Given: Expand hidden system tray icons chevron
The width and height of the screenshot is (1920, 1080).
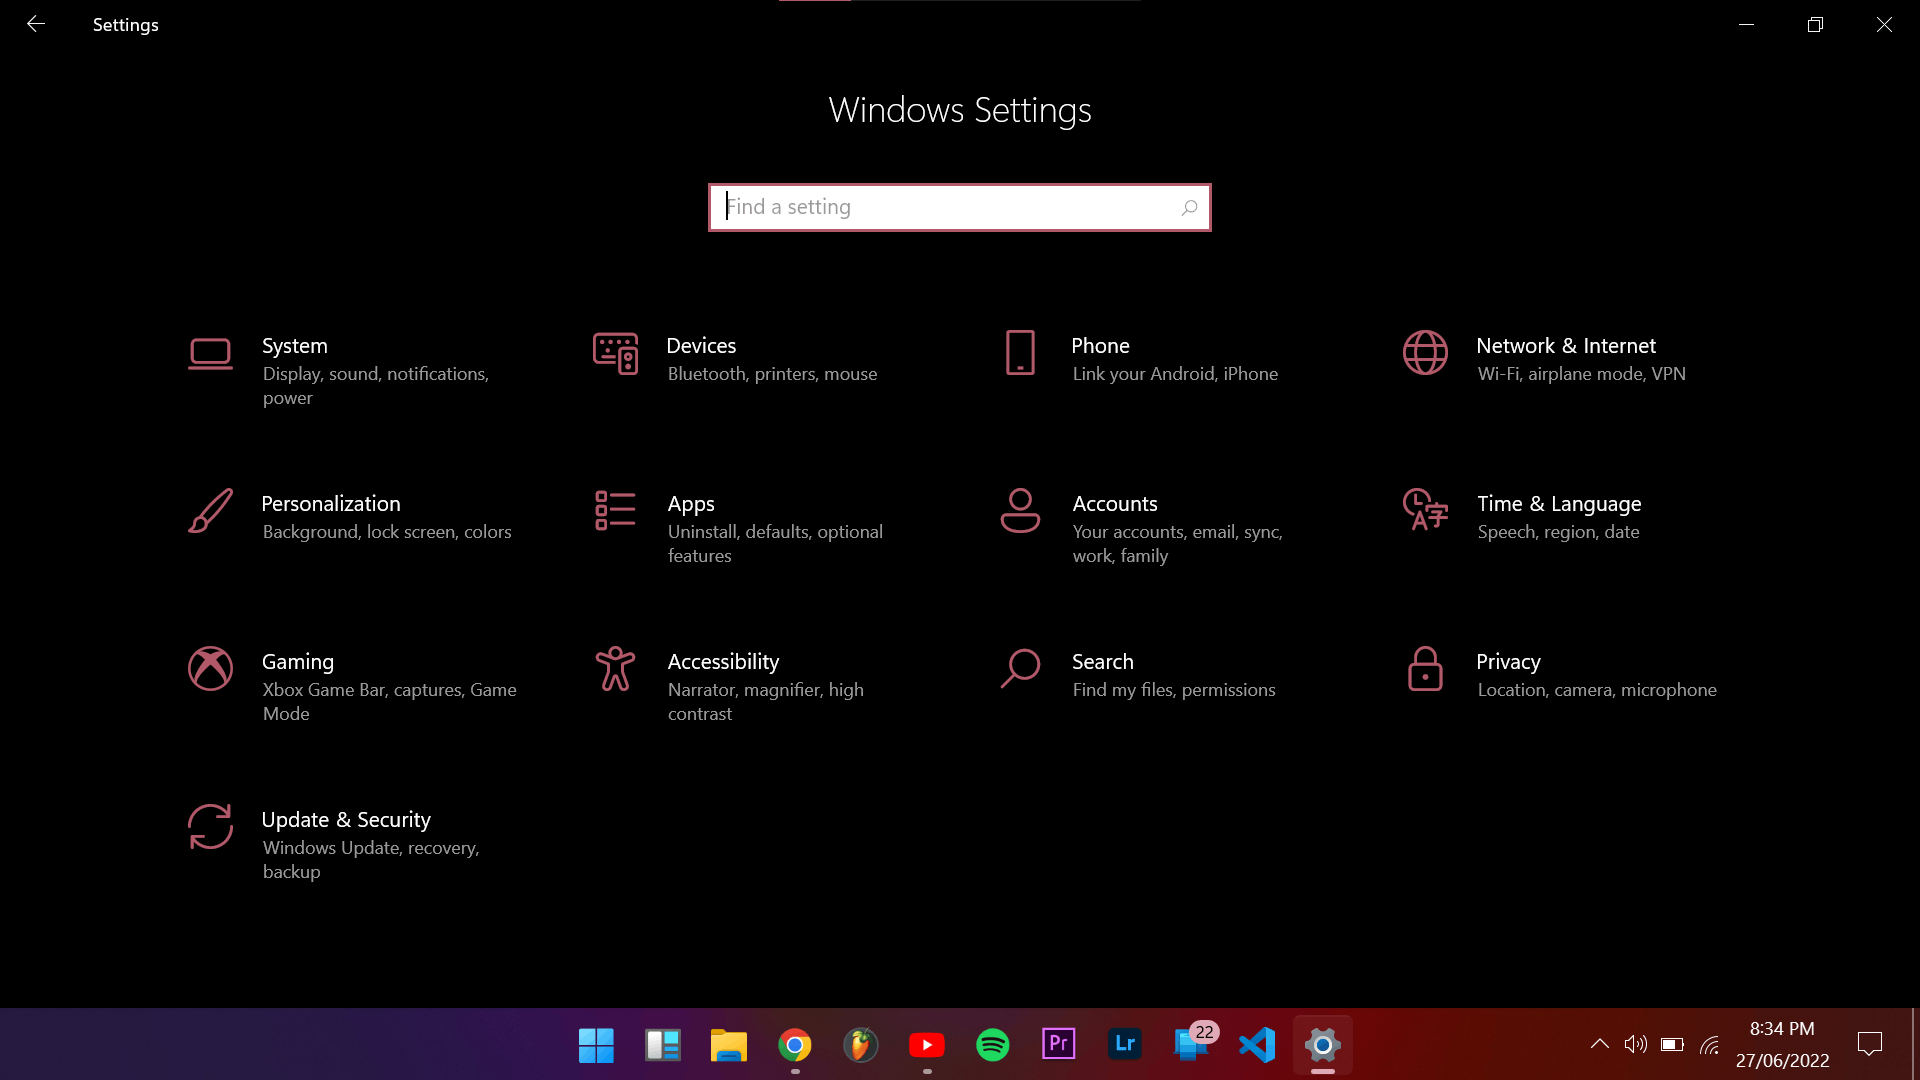Looking at the screenshot, I should pyautogui.click(x=1599, y=1045).
